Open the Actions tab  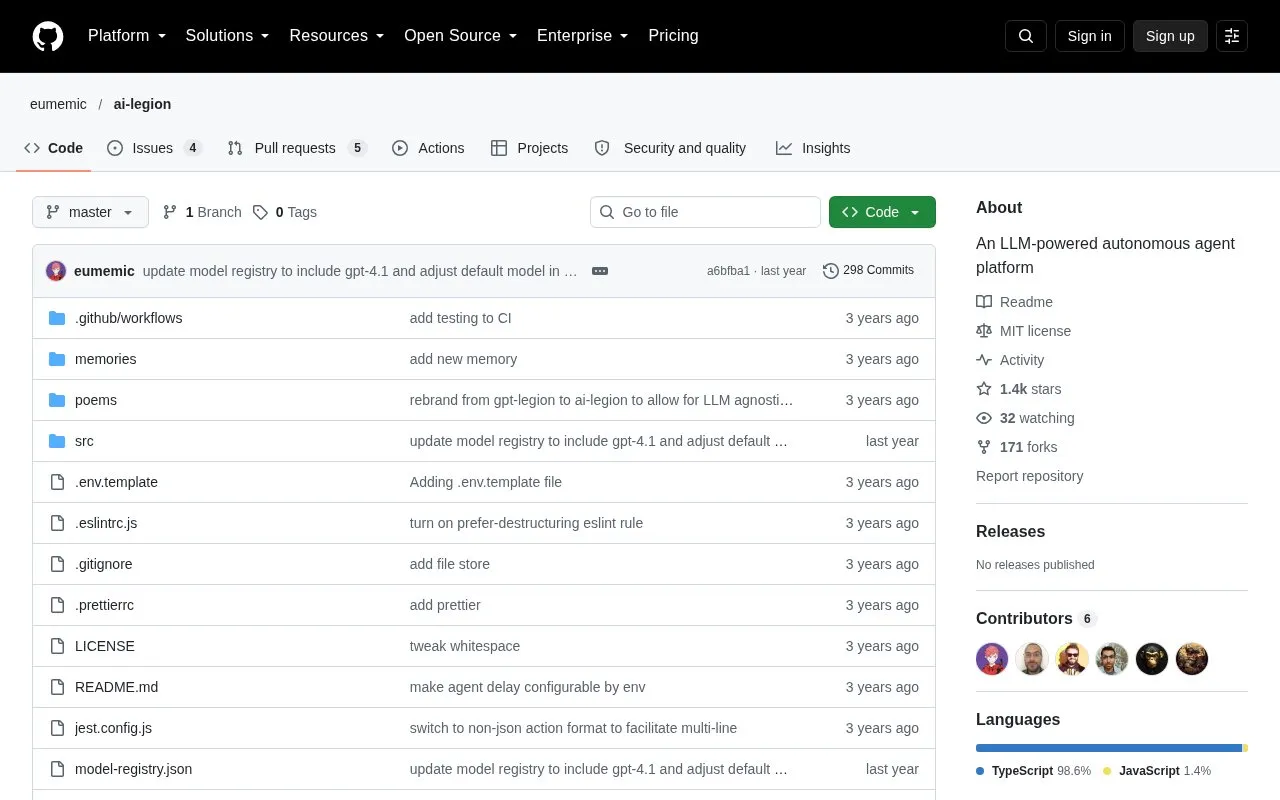428,148
